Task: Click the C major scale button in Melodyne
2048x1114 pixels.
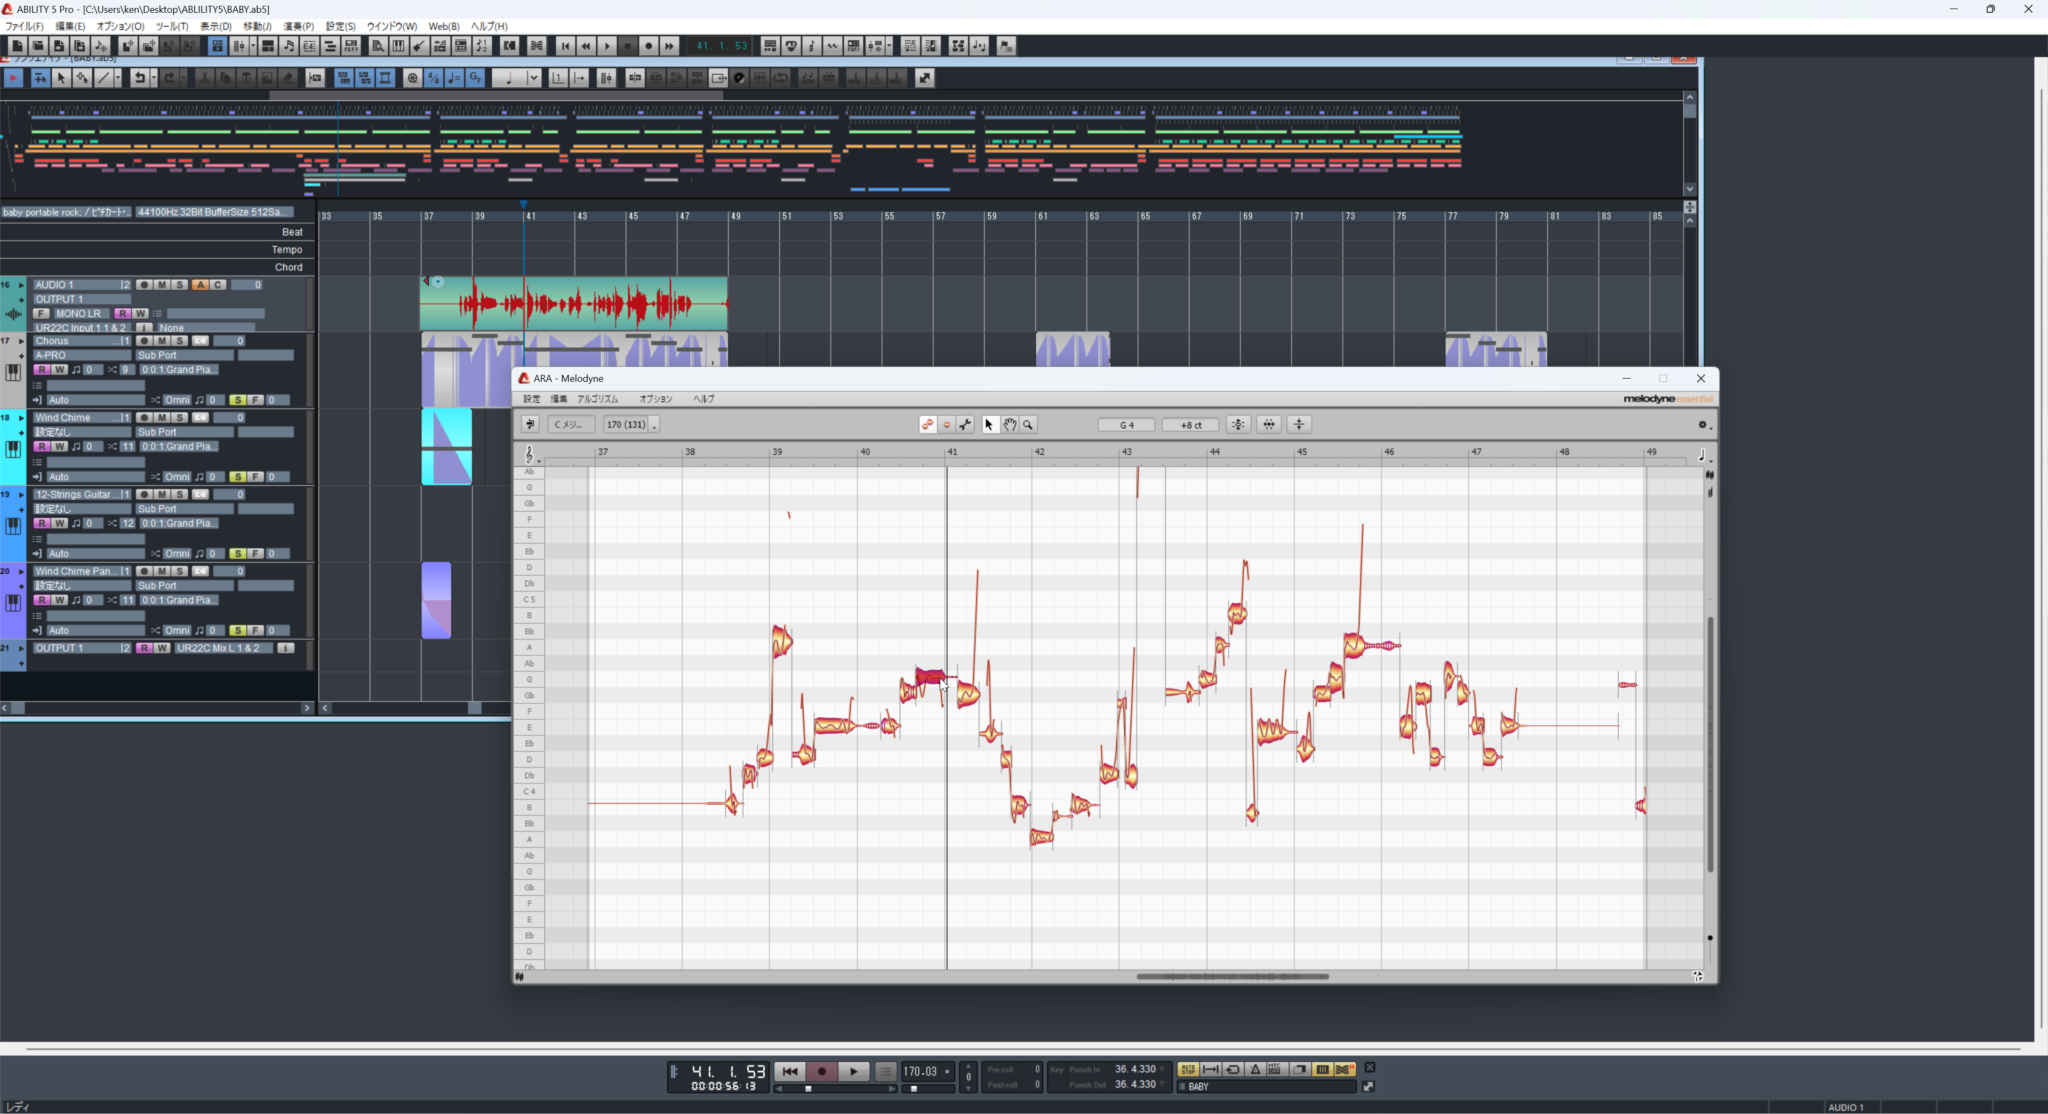Action: 571,425
